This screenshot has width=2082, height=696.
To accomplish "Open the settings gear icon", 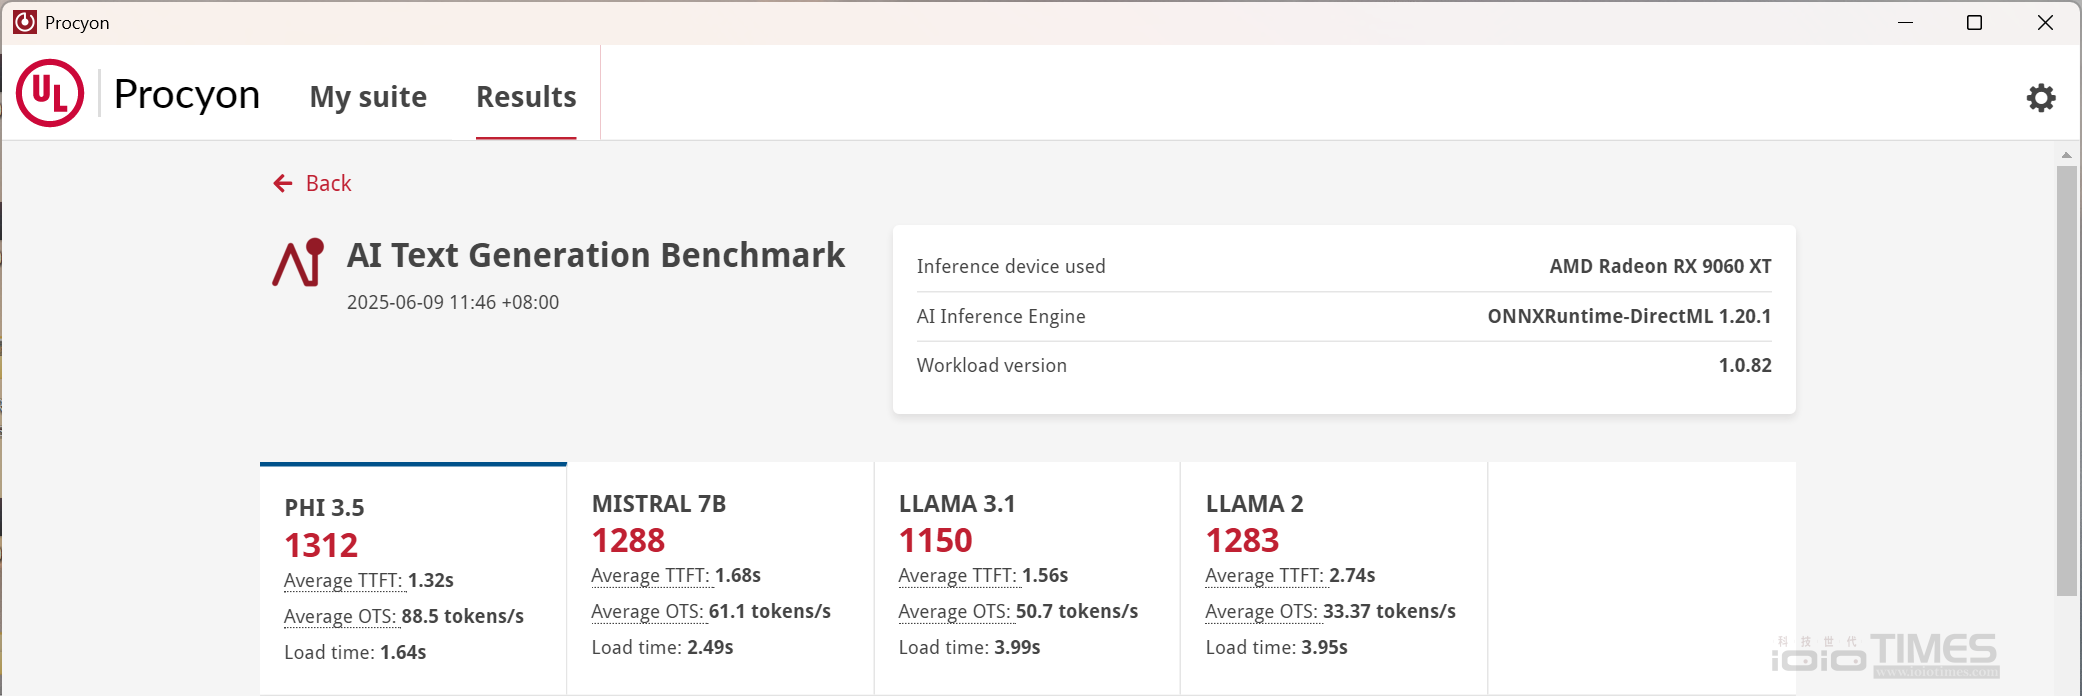I will tap(2040, 97).
